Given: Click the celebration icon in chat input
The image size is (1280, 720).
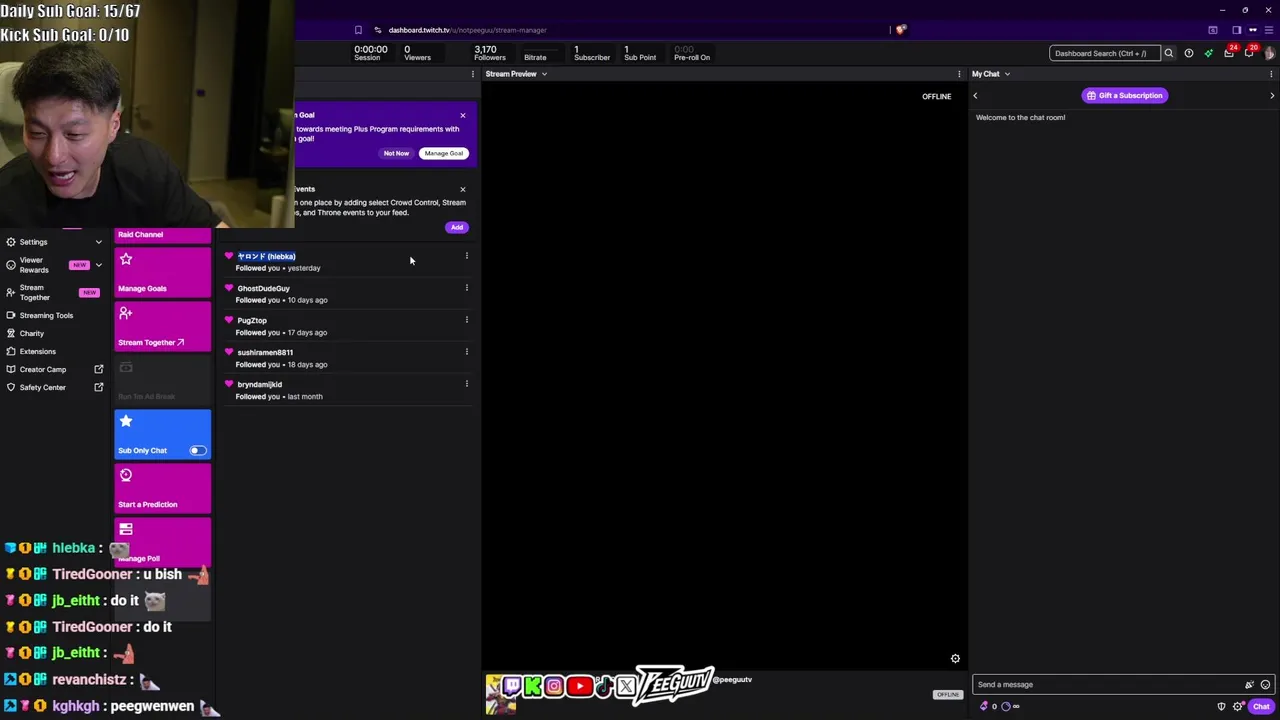Looking at the screenshot, I should (1249, 685).
